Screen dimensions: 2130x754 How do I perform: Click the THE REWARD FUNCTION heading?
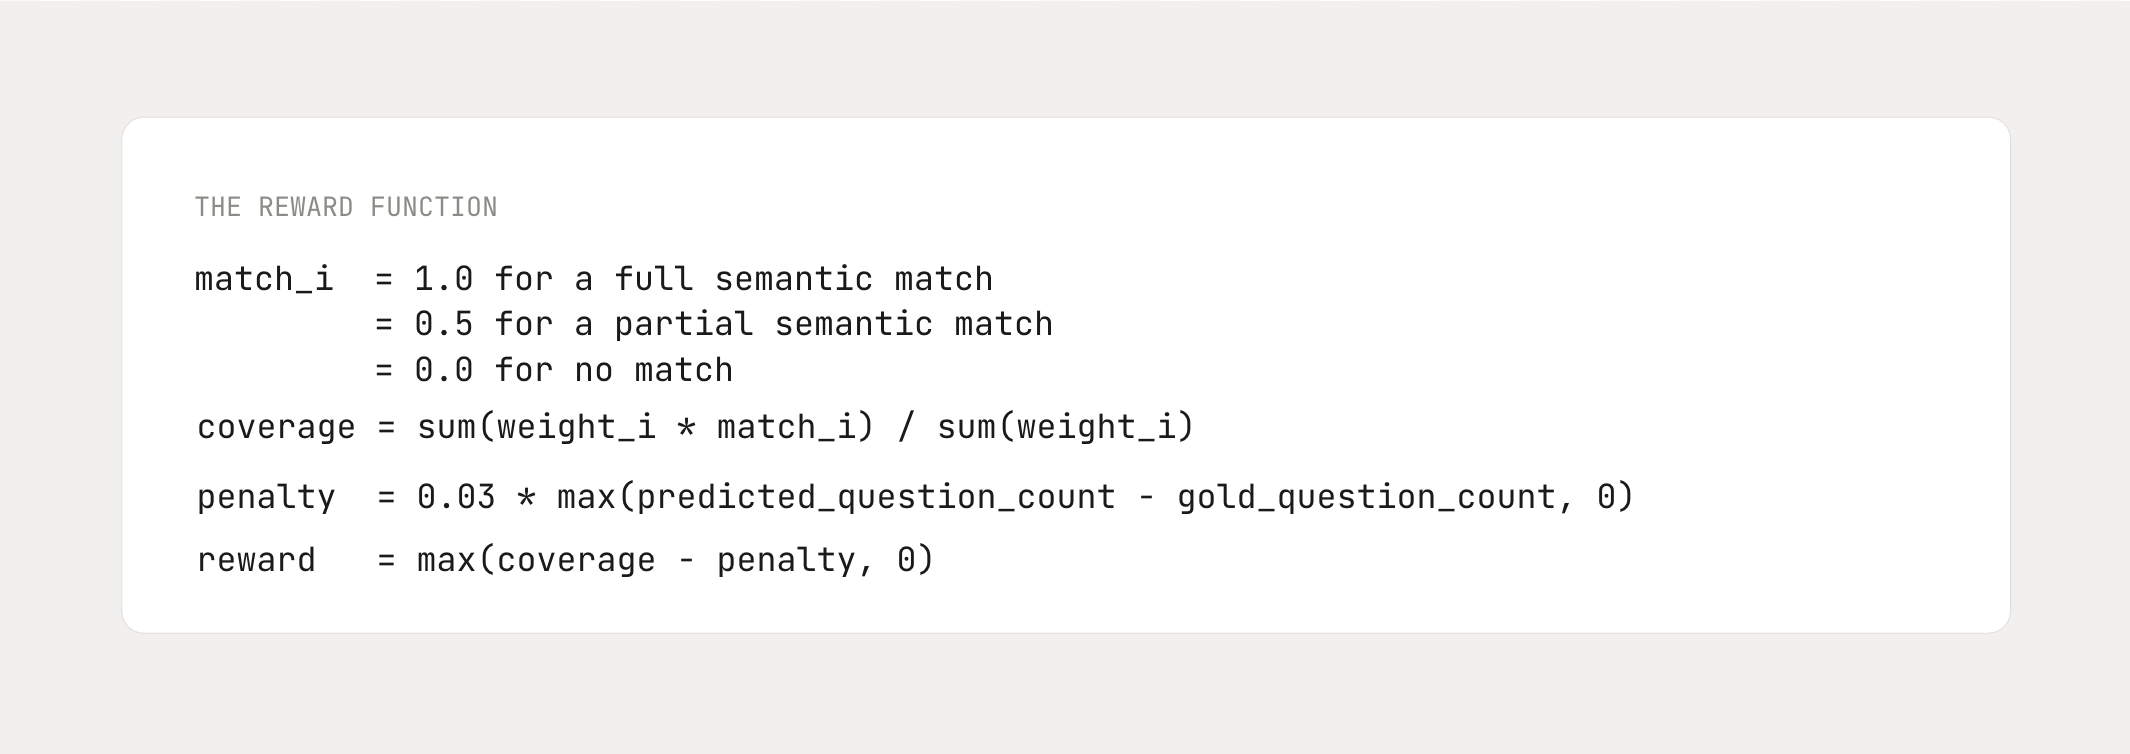point(346,207)
